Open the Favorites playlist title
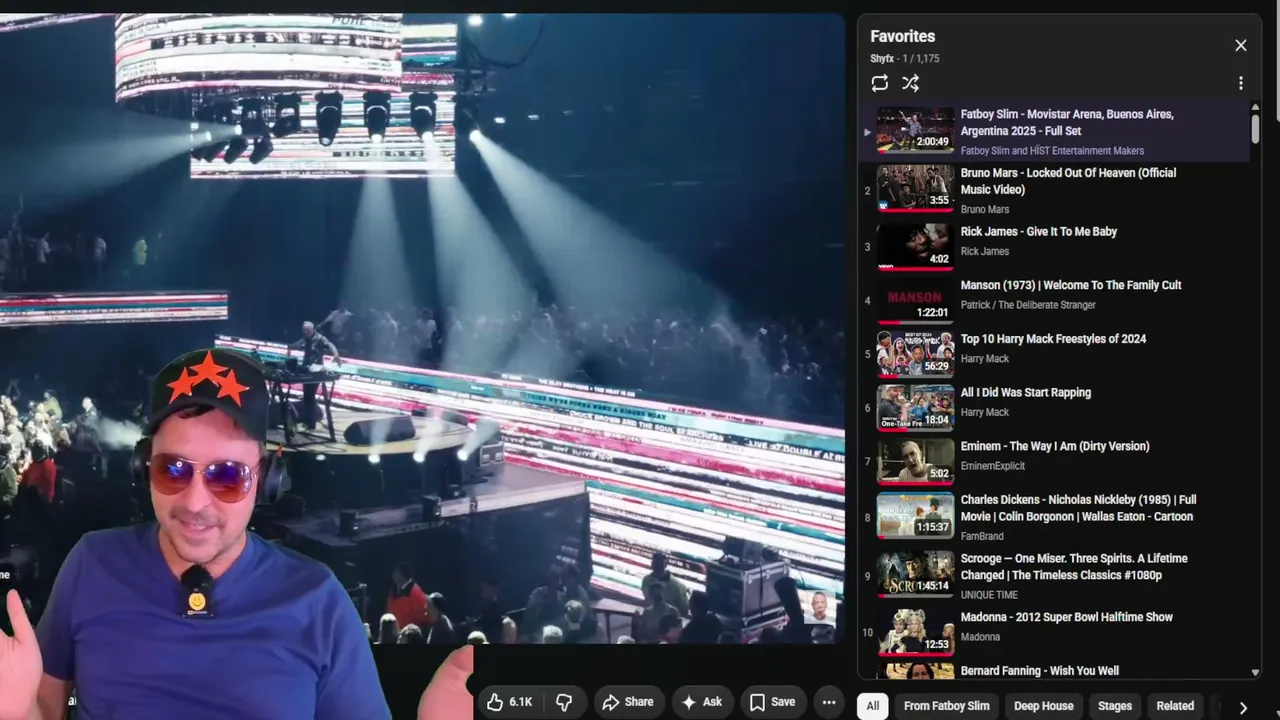 tap(902, 37)
